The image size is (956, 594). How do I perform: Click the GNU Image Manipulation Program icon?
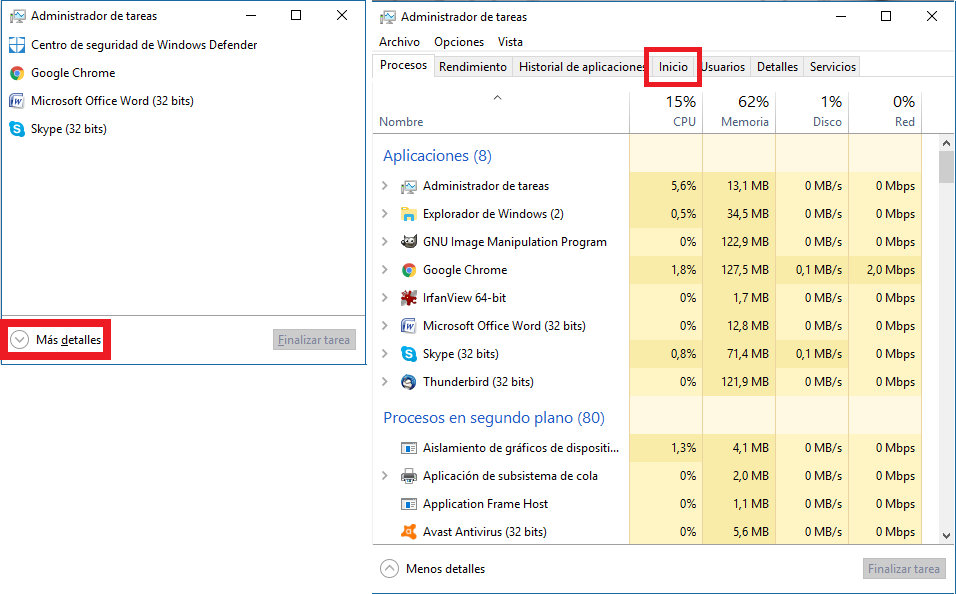(408, 242)
